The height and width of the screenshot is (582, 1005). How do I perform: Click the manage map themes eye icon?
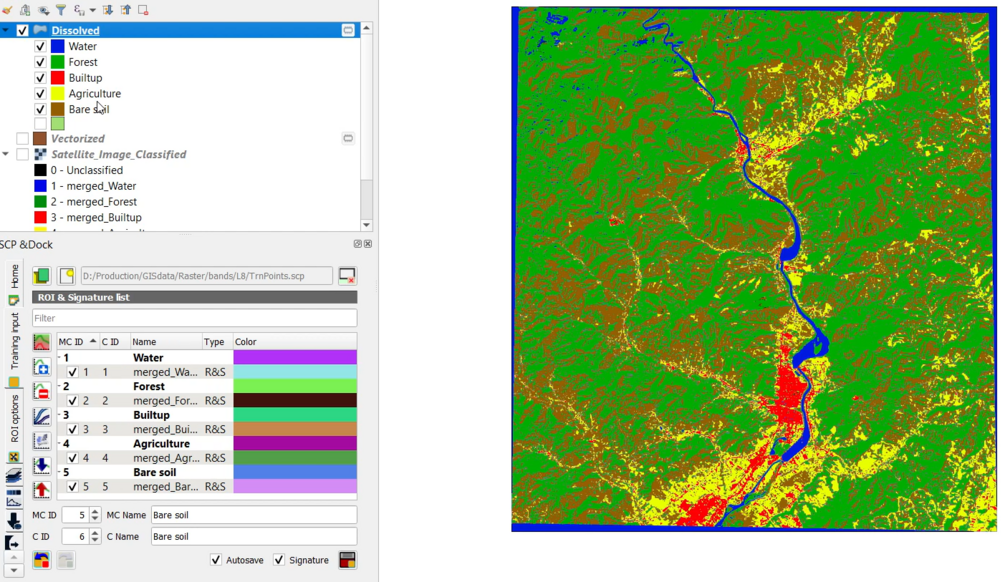(44, 10)
